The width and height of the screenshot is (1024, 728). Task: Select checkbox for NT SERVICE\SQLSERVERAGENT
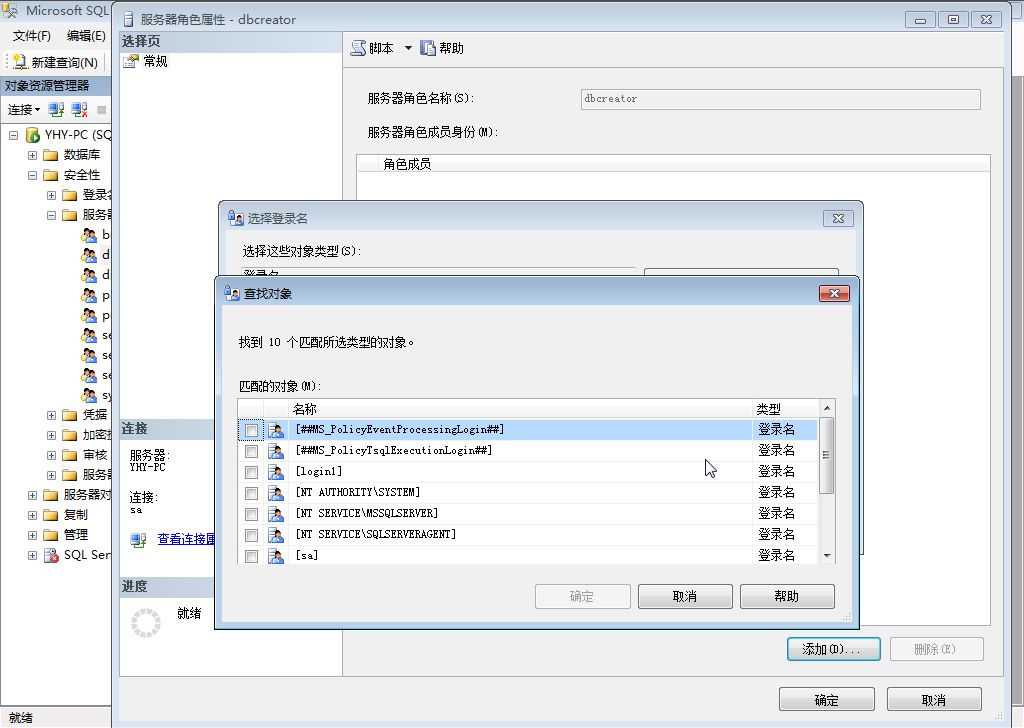click(251, 535)
